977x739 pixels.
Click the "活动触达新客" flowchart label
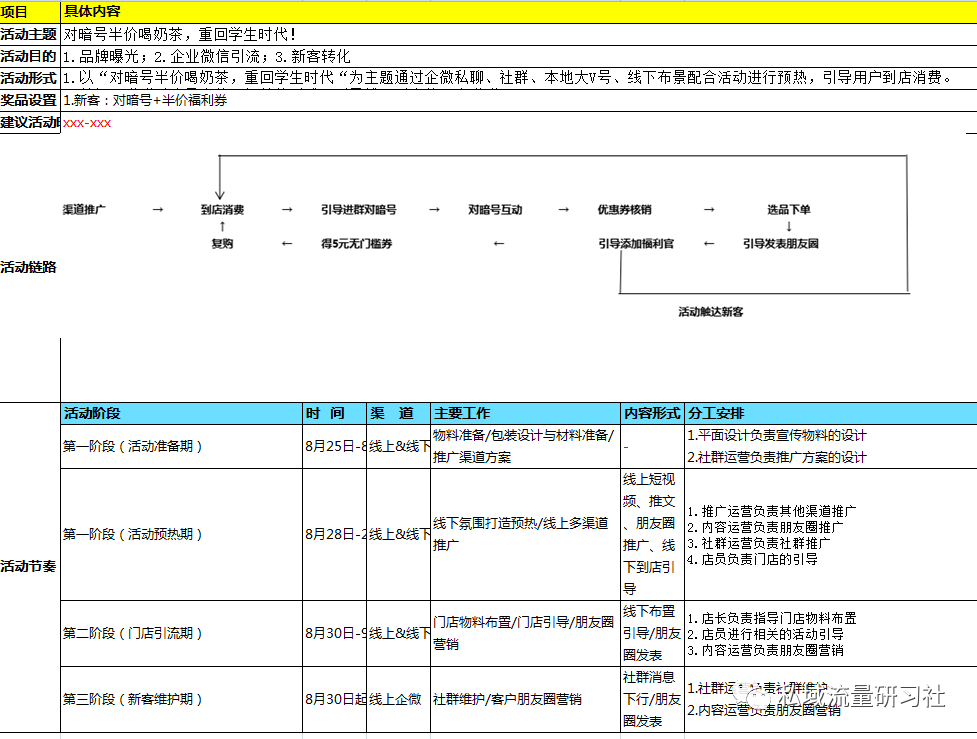711,312
